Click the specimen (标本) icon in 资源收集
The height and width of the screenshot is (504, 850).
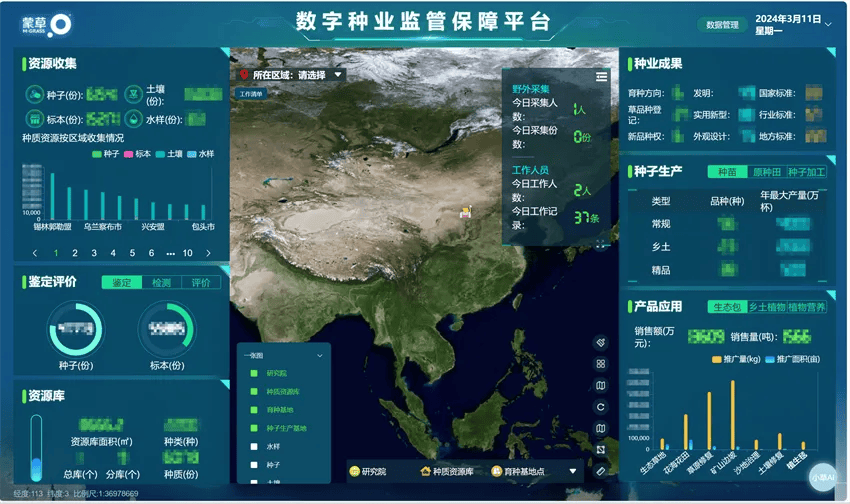pyautogui.click(x=35, y=119)
